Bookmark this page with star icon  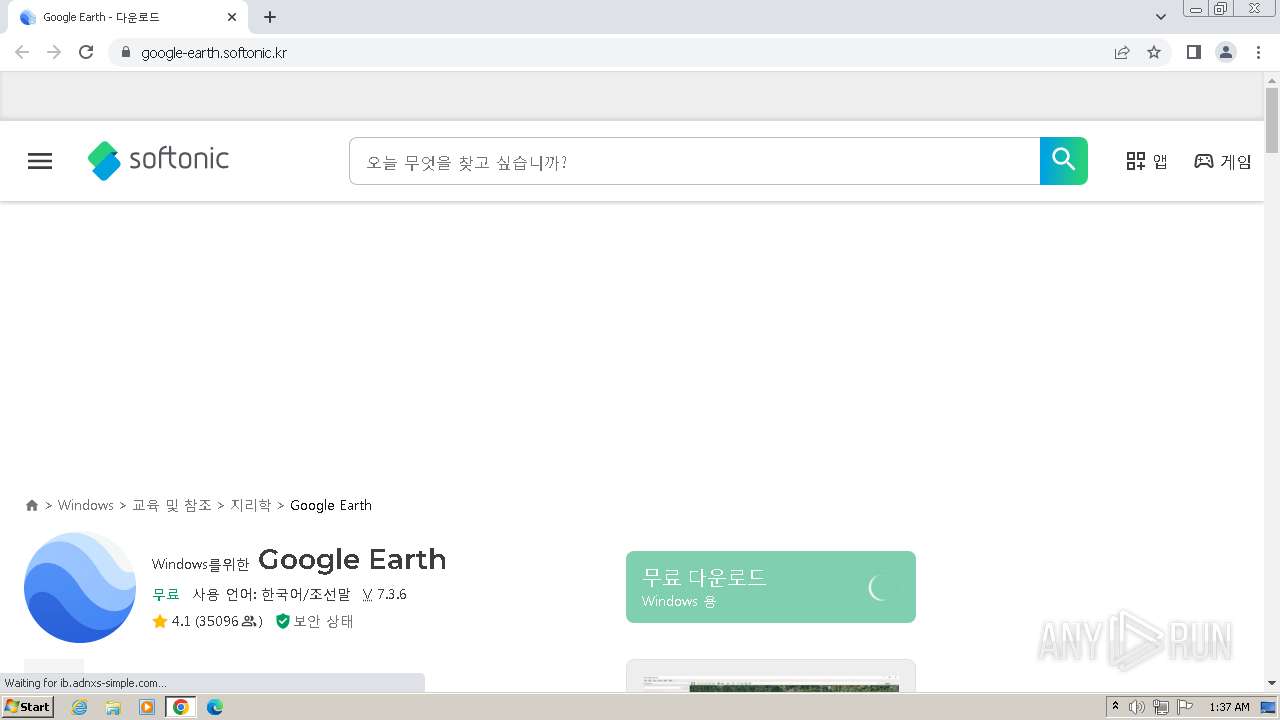[x=1154, y=52]
